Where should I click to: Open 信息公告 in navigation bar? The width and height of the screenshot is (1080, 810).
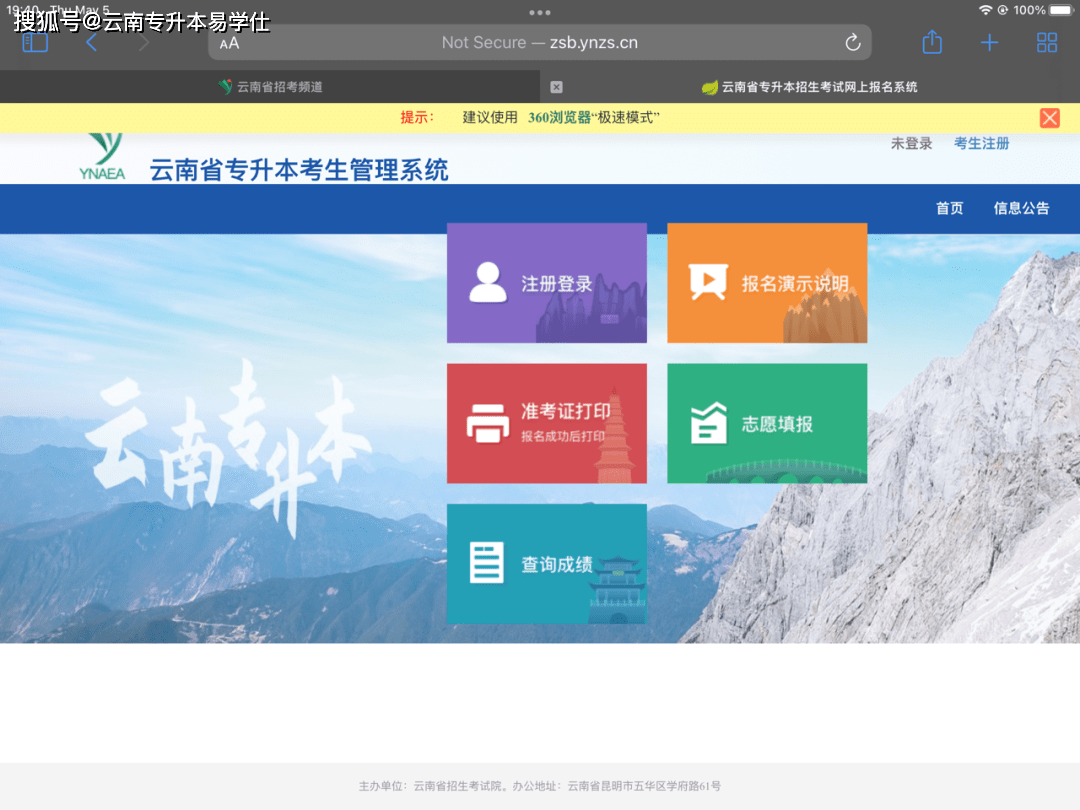1021,208
